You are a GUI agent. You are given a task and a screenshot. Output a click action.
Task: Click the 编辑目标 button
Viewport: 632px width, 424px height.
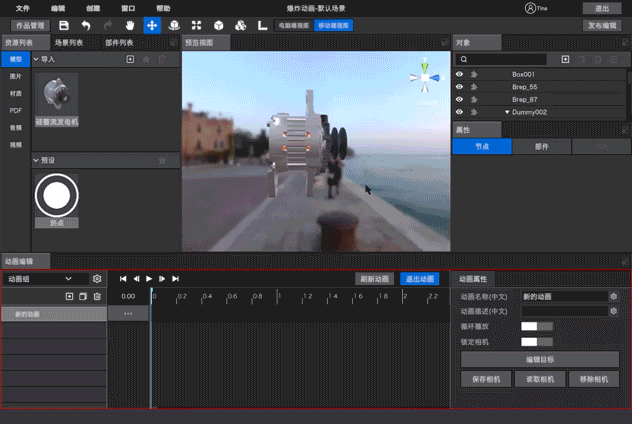point(540,360)
